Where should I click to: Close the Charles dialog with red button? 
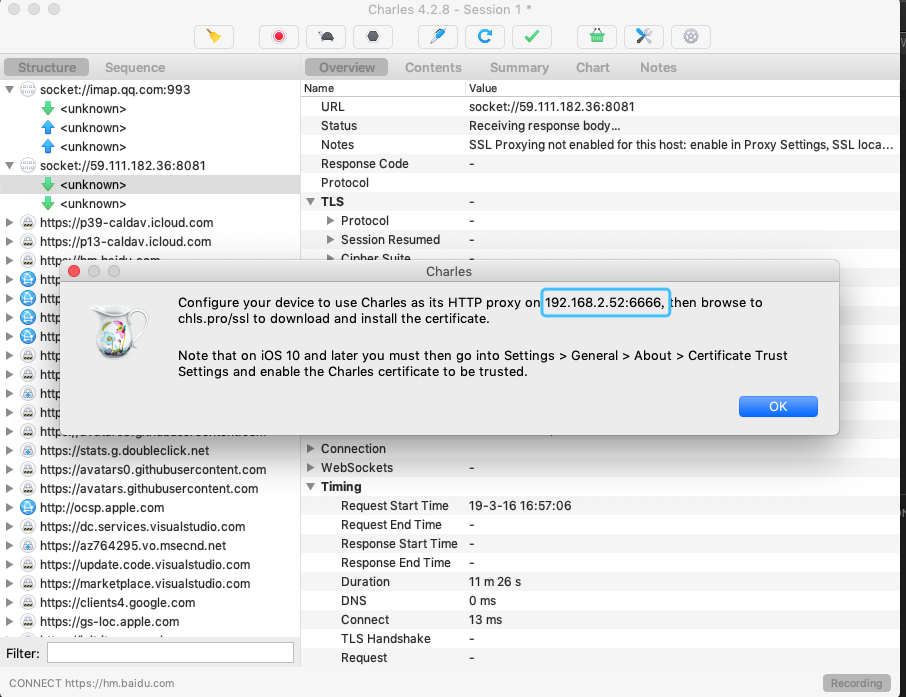(x=74, y=271)
